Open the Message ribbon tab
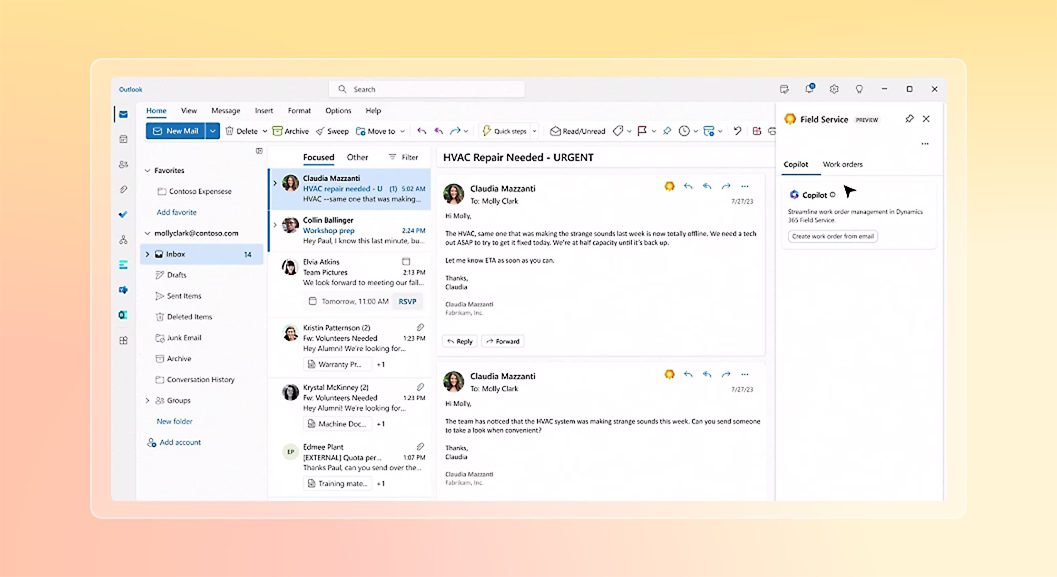 [226, 111]
